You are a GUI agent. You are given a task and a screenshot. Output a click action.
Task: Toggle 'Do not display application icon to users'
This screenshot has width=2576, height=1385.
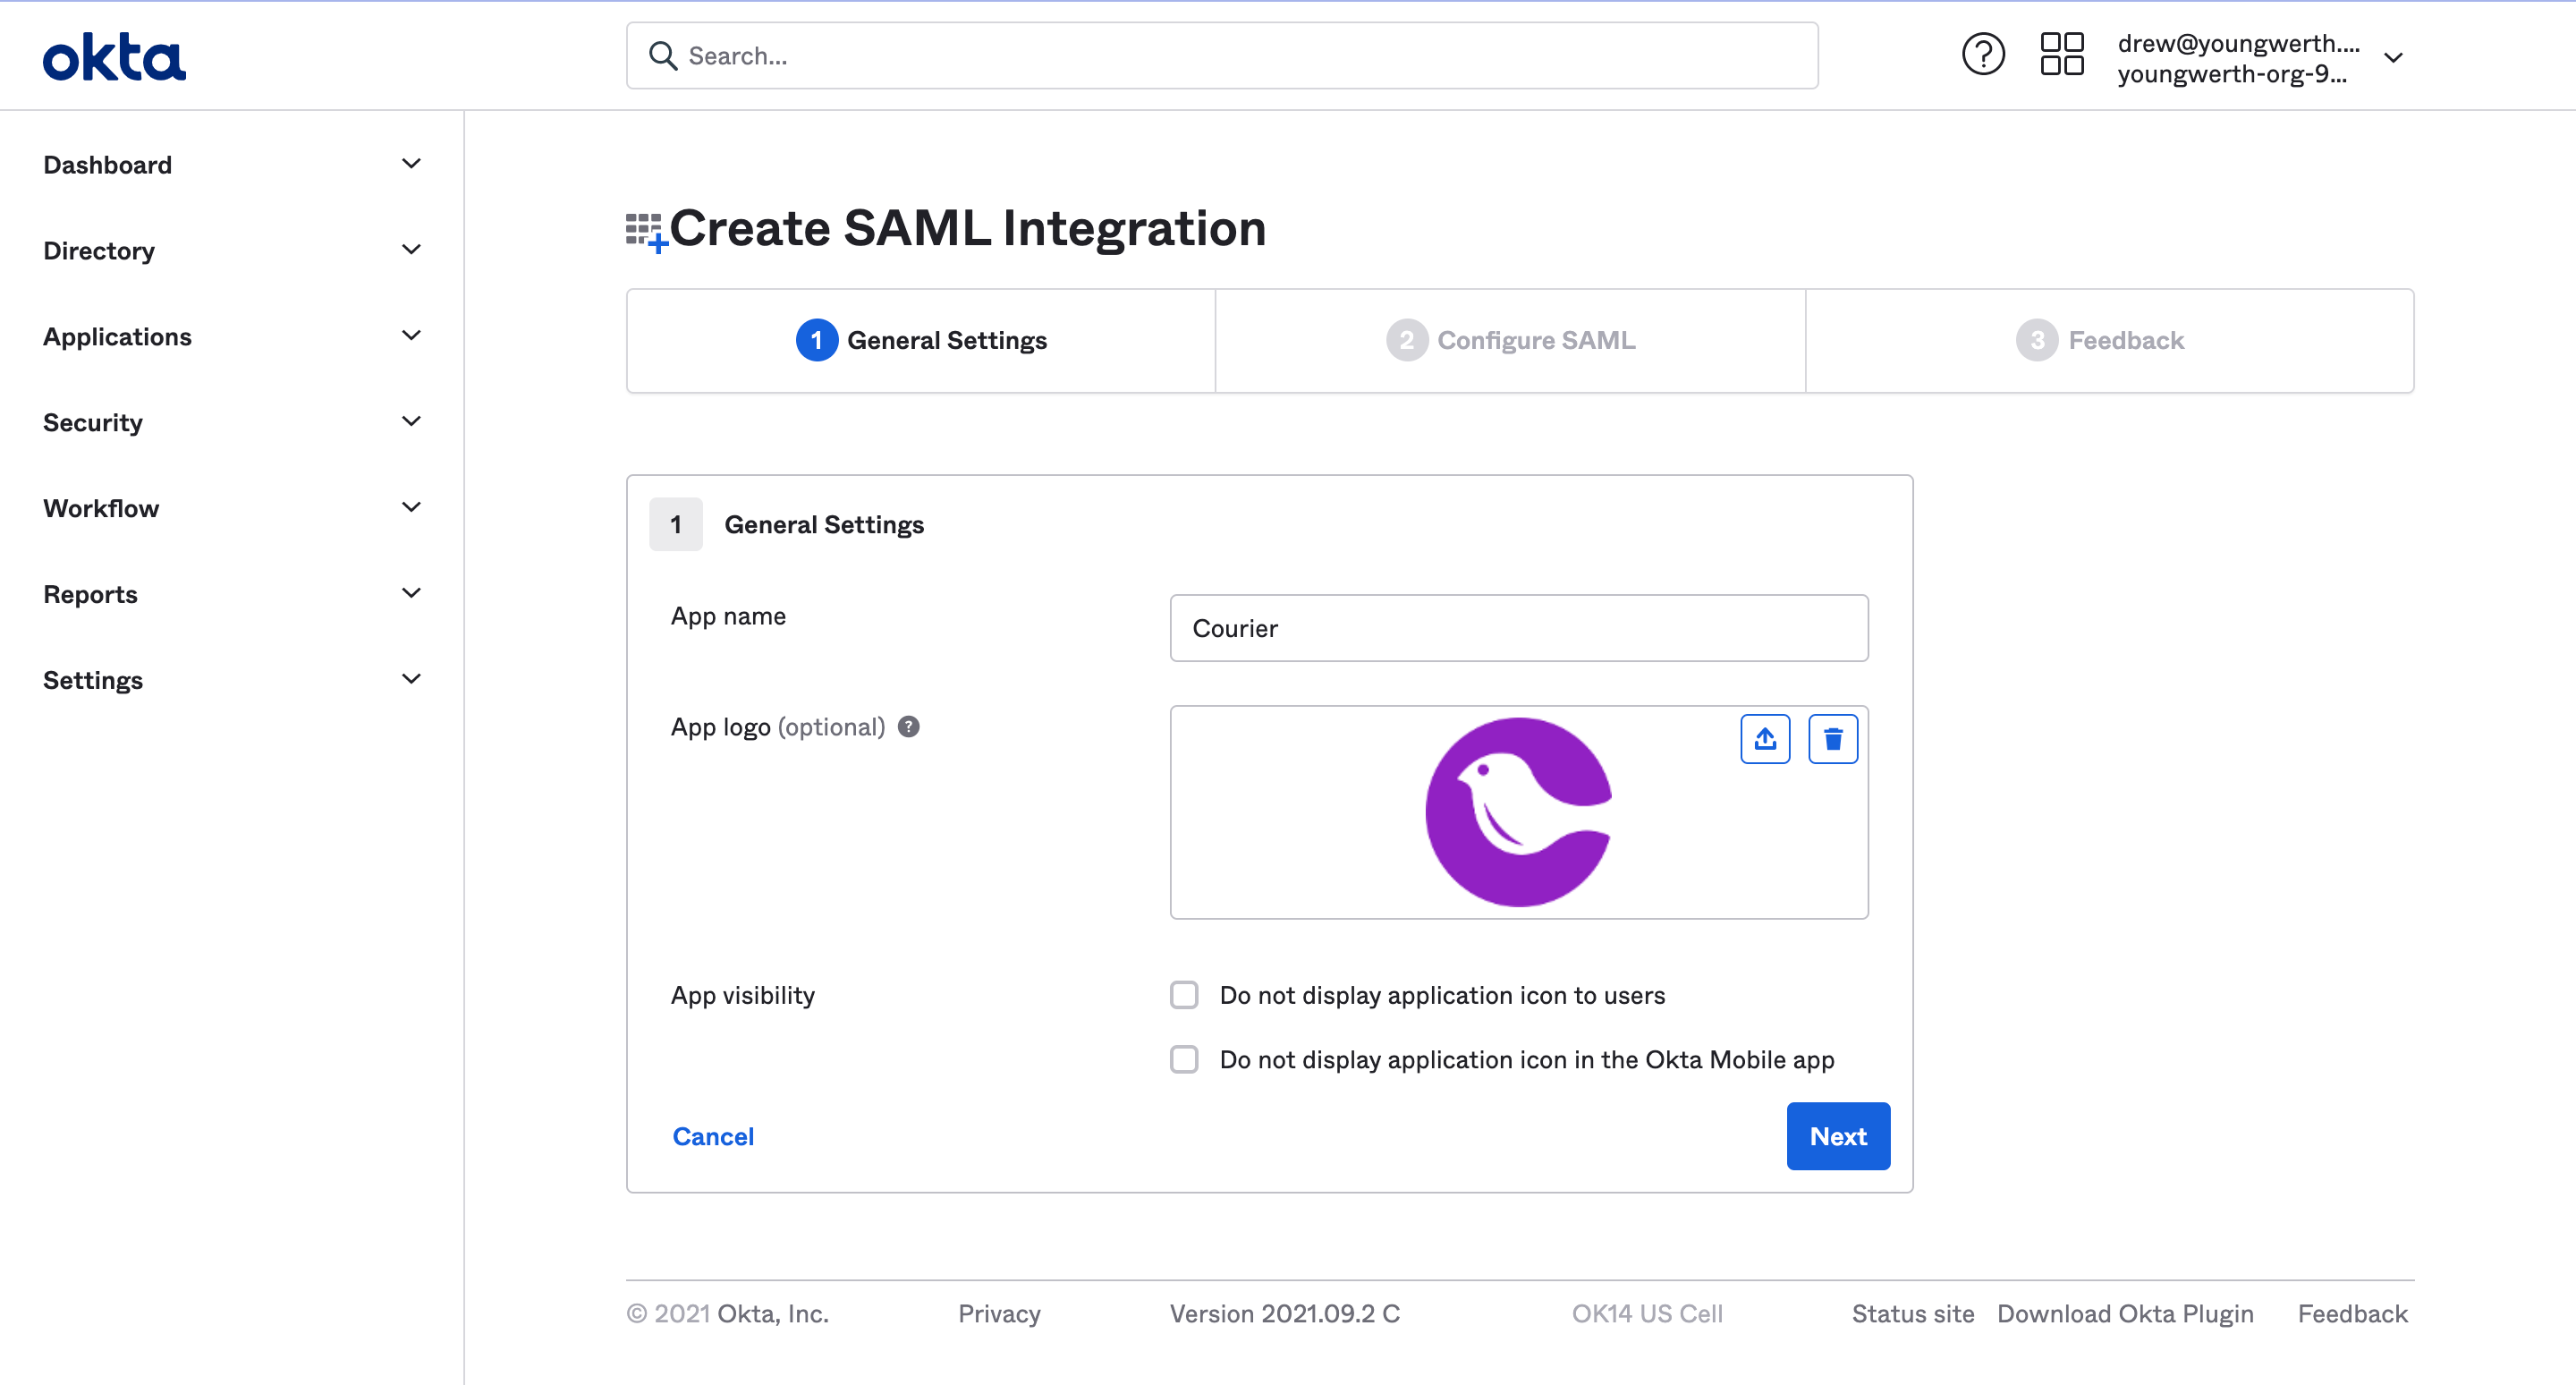pyautogui.click(x=1185, y=994)
